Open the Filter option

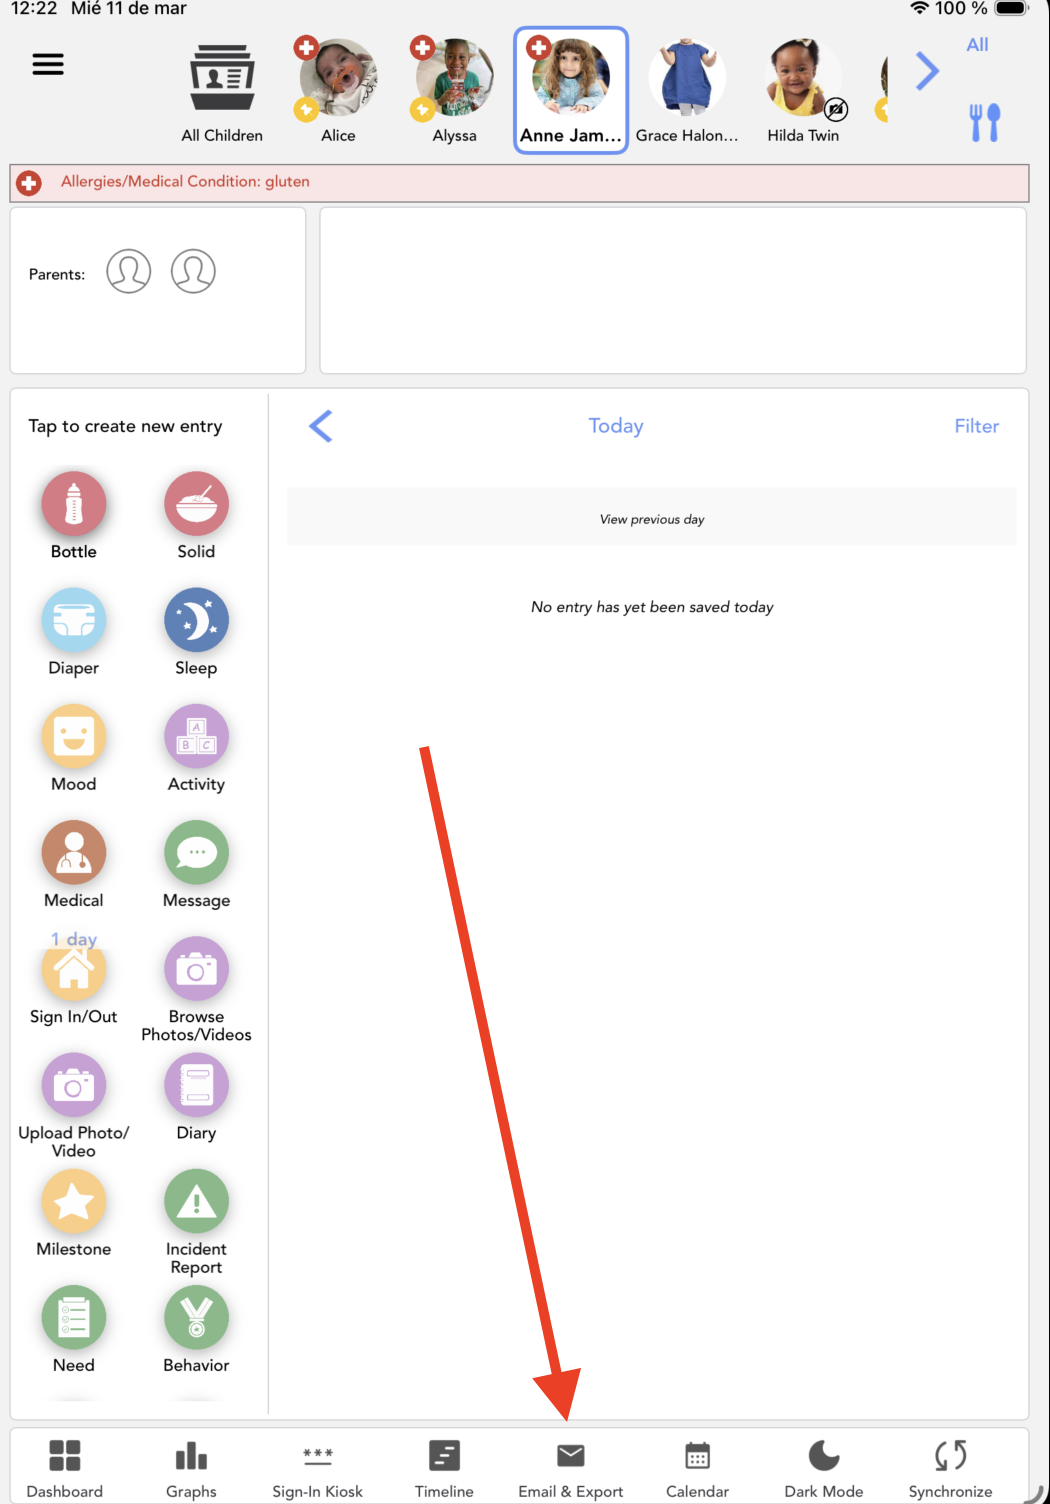point(976,426)
